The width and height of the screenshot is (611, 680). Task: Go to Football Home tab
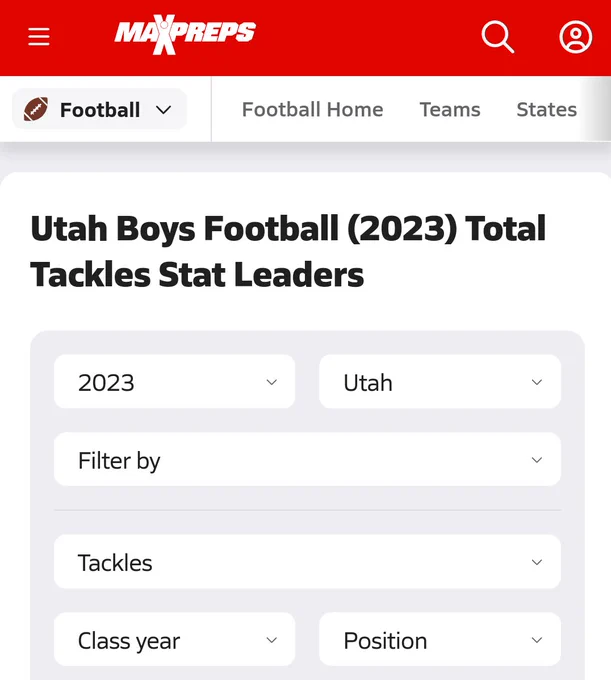[x=313, y=109]
